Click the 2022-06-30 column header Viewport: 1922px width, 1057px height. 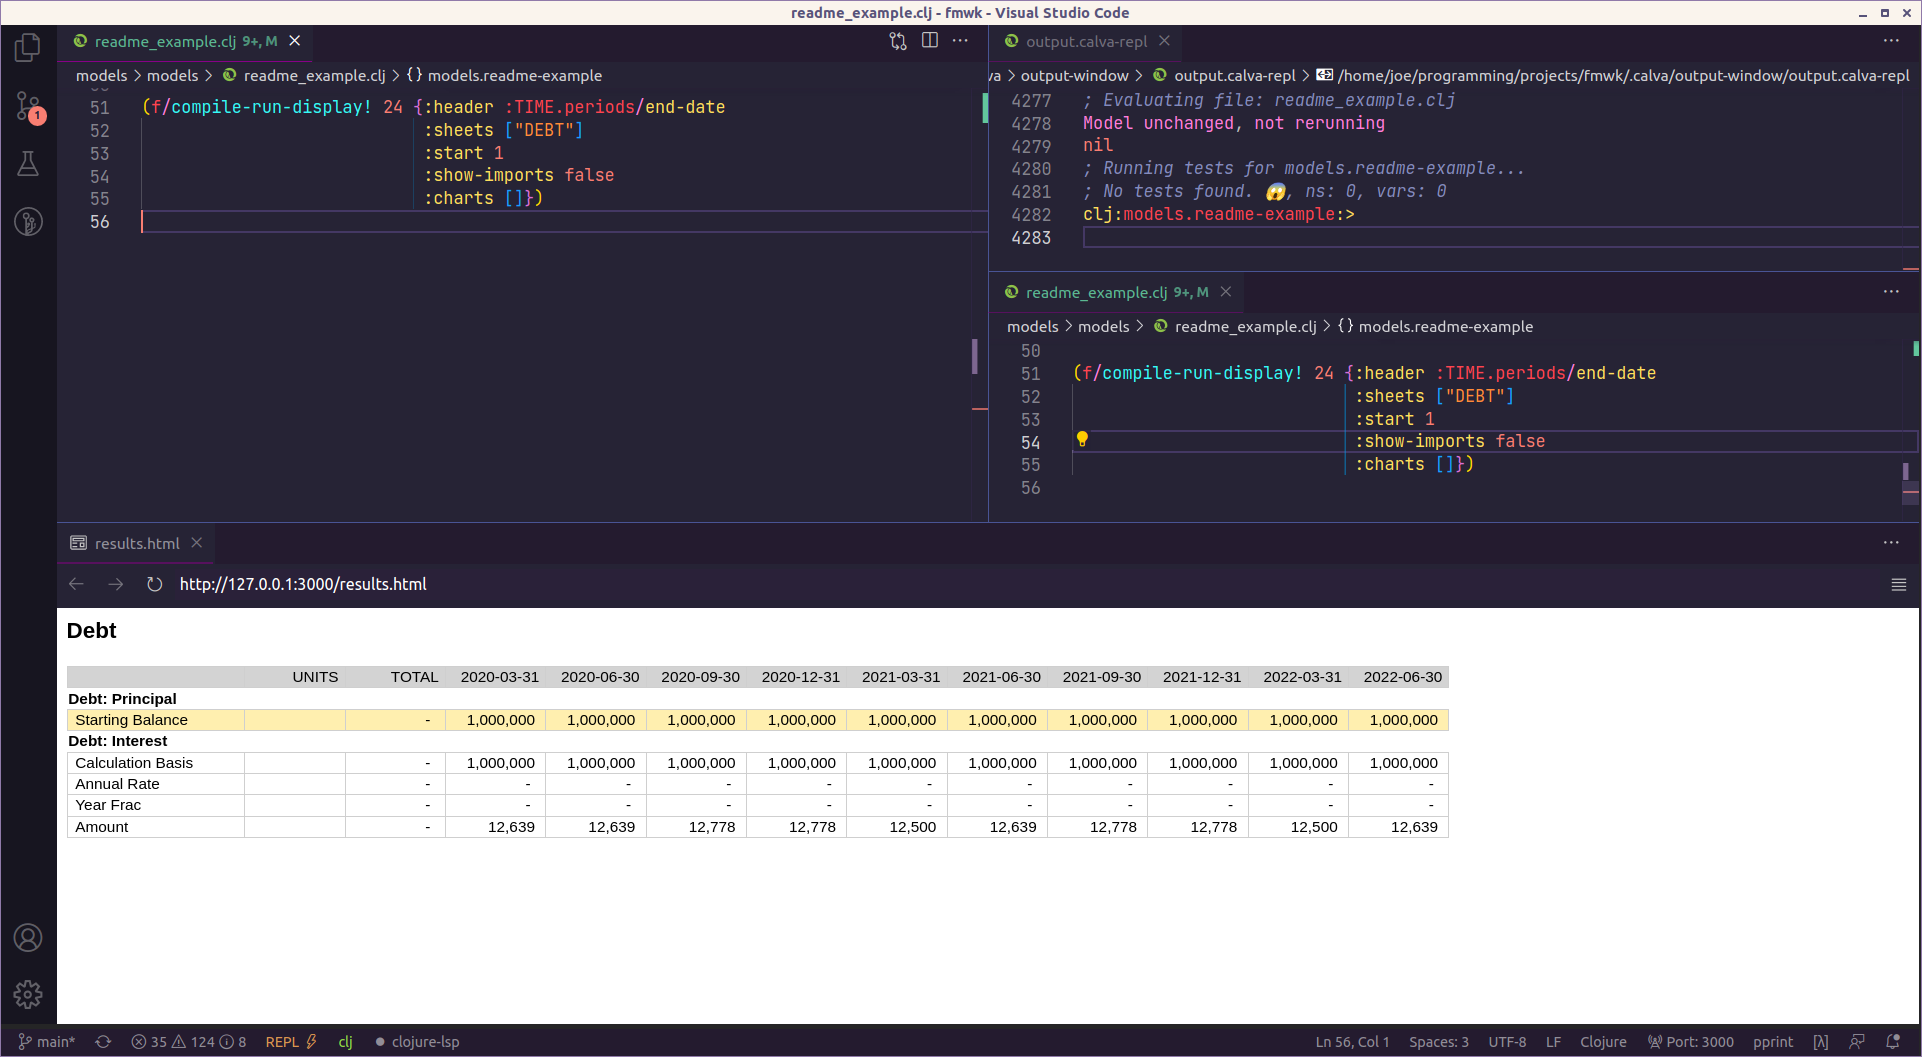click(x=1402, y=677)
